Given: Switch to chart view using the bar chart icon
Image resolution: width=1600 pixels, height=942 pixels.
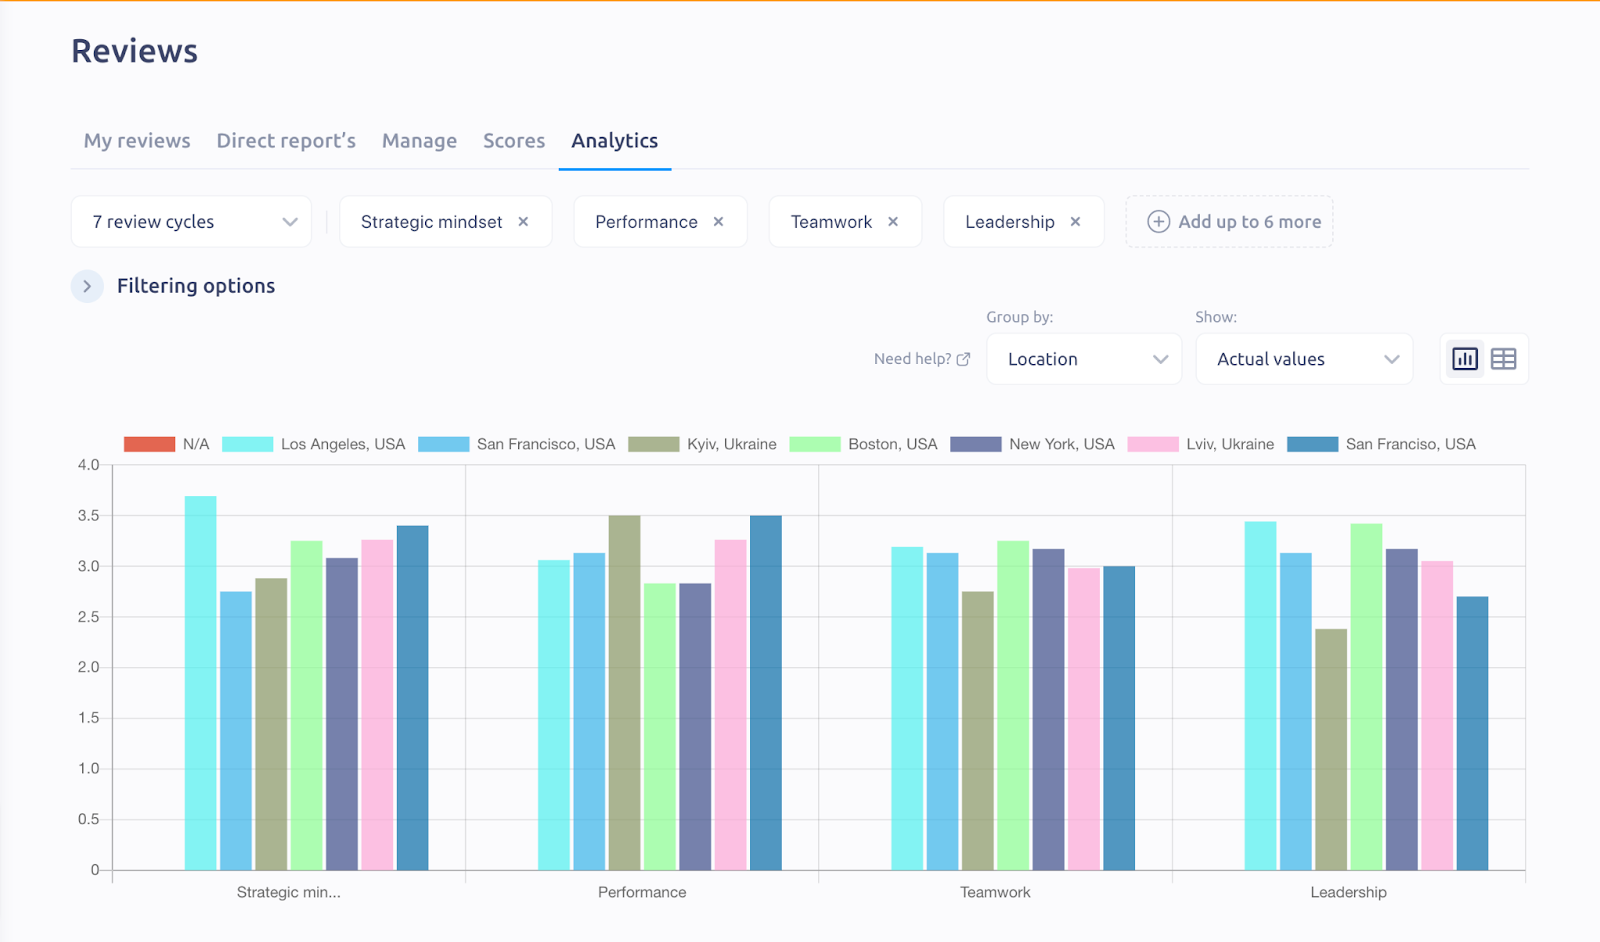Looking at the screenshot, I should pyautogui.click(x=1464, y=358).
